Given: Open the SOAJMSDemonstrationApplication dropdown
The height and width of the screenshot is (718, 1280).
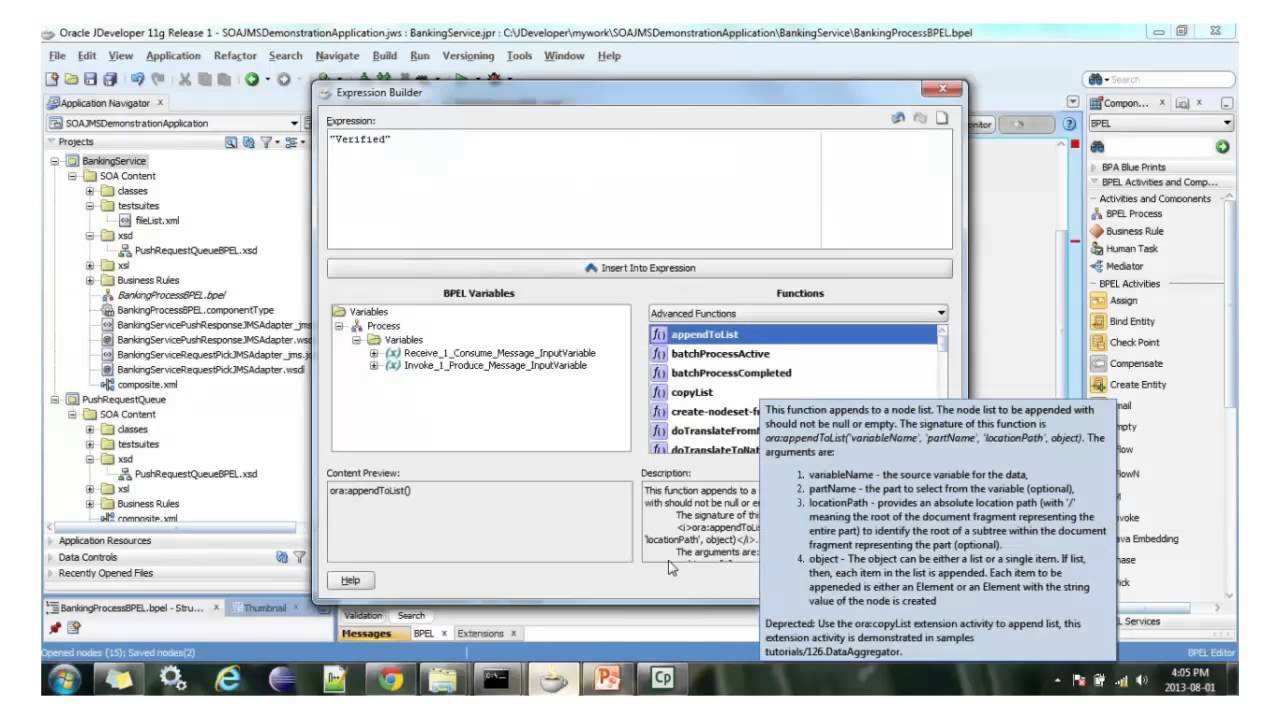Looking at the screenshot, I should click(175, 123).
